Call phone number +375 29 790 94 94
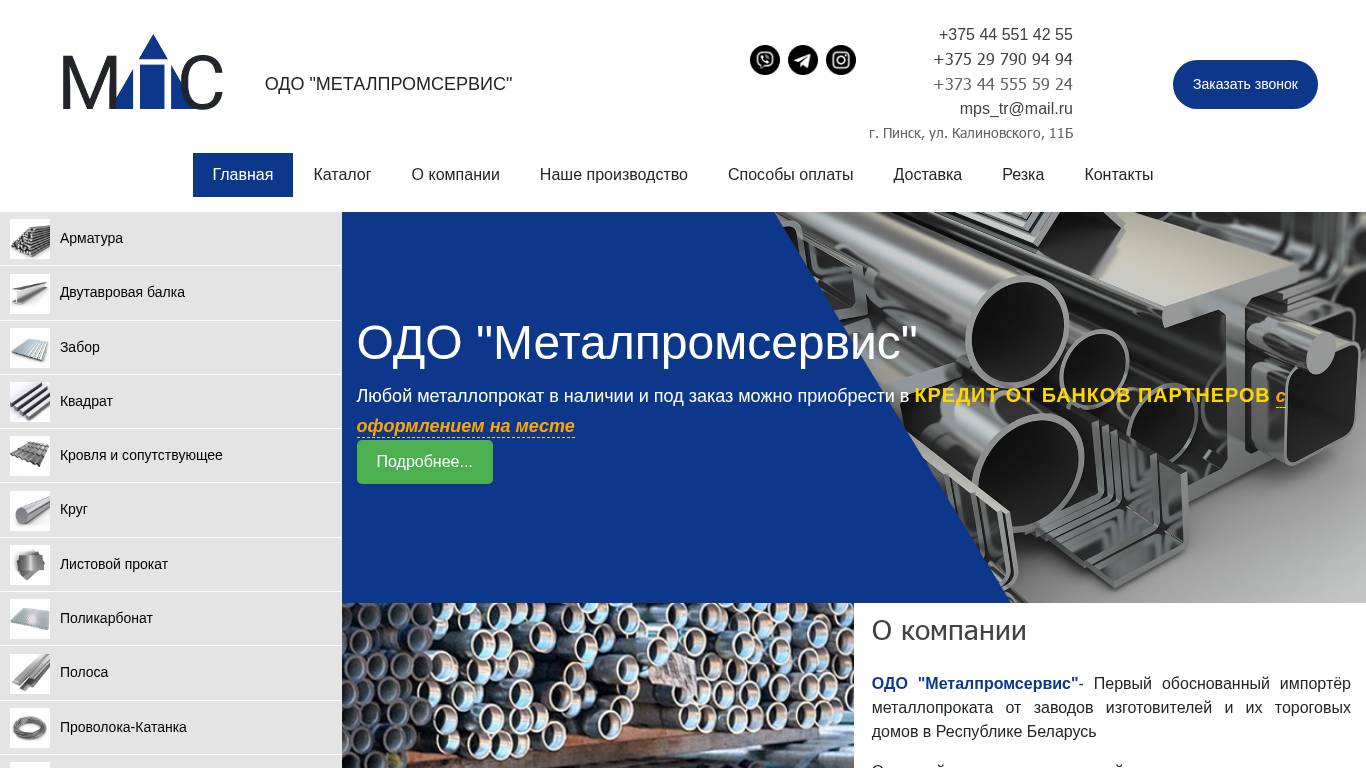The image size is (1366, 768). pyautogui.click(x=1003, y=60)
